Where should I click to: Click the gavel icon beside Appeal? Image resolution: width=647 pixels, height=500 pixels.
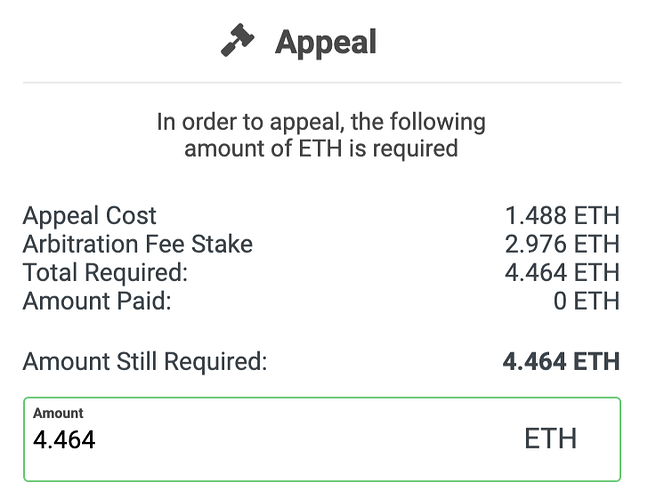click(238, 40)
